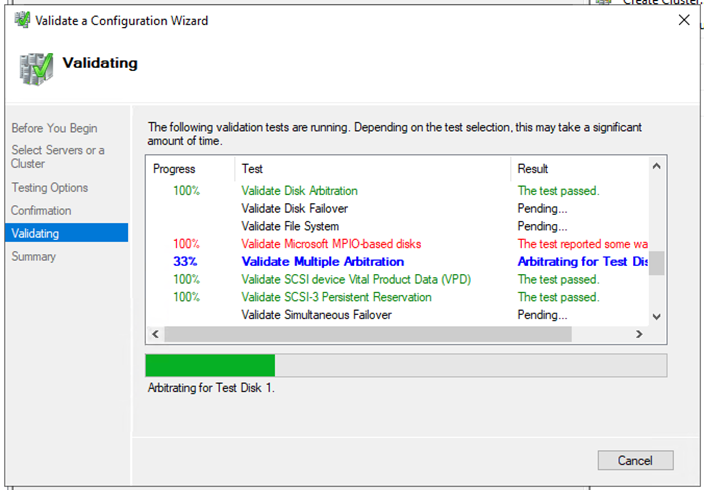Open the Testing Options step
704x490 pixels.
pyautogui.click(x=49, y=187)
